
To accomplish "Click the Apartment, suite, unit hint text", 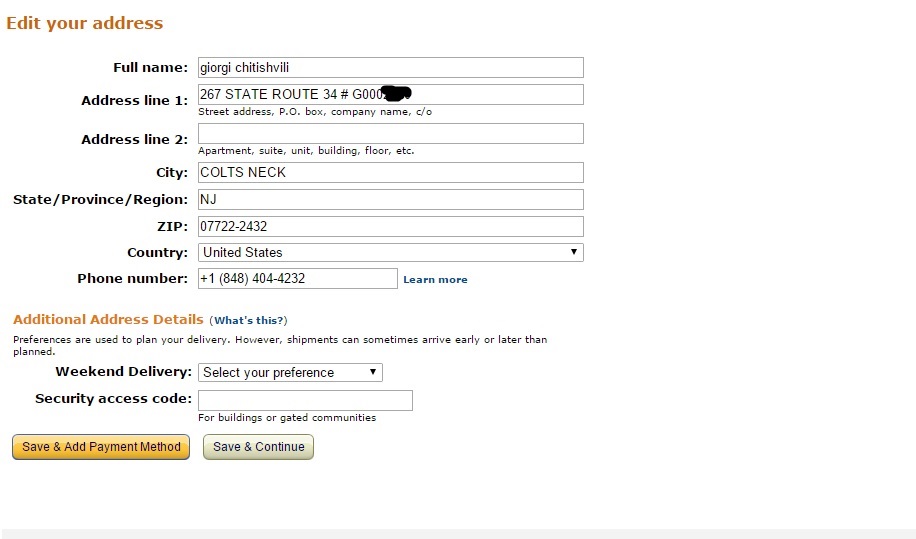I will tap(306, 151).
